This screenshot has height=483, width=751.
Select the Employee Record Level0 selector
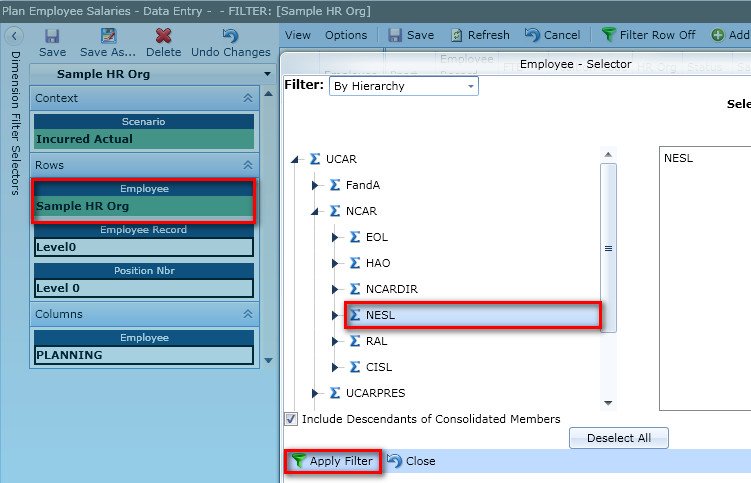pyautogui.click(x=144, y=247)
